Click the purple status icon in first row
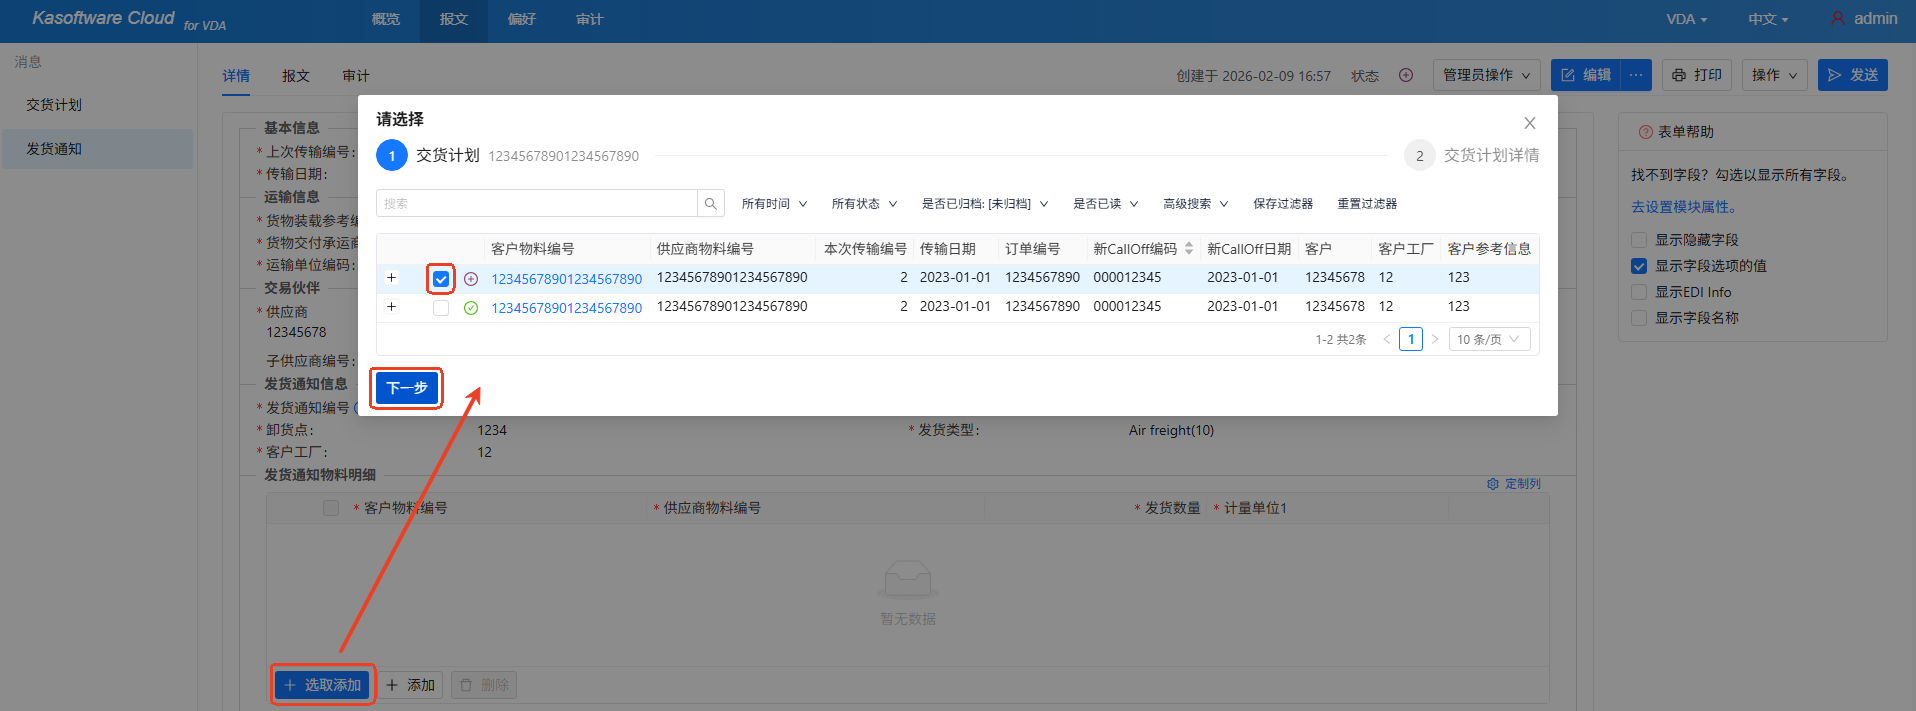 tap(471, 279)
